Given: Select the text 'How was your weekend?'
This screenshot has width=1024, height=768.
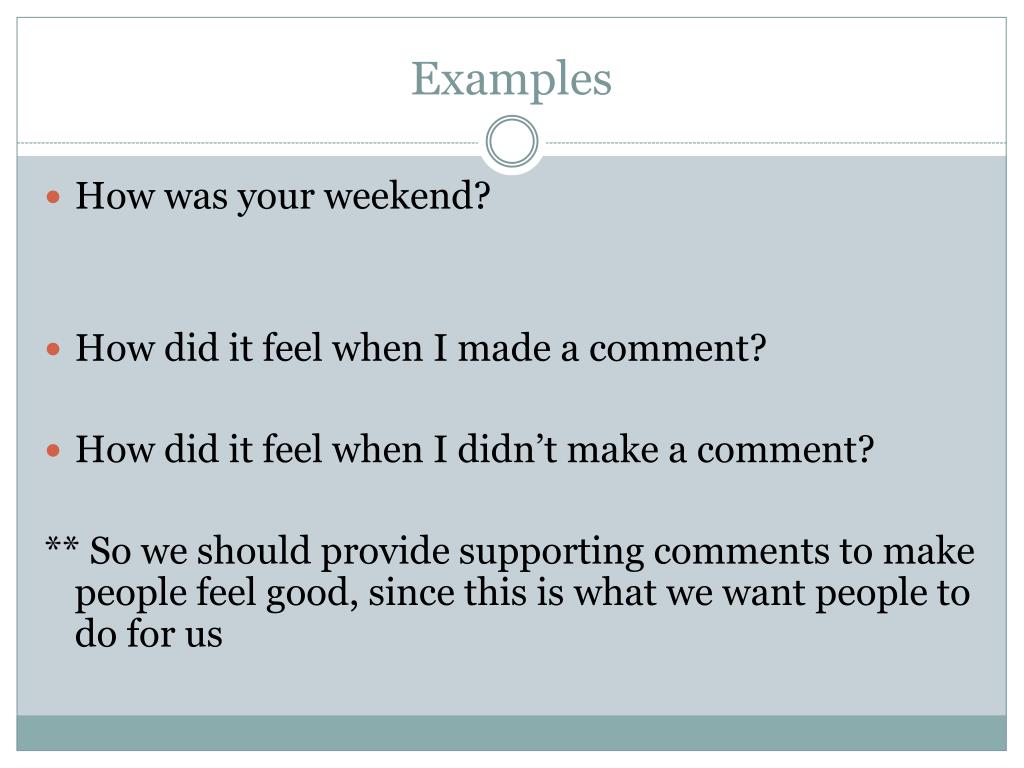Looking at the screenshot, I should (283, 196).
